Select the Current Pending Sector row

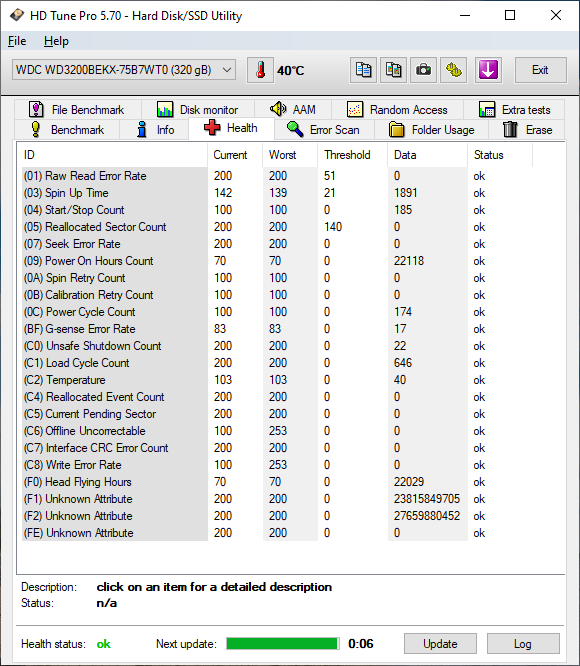coord(277,414)
